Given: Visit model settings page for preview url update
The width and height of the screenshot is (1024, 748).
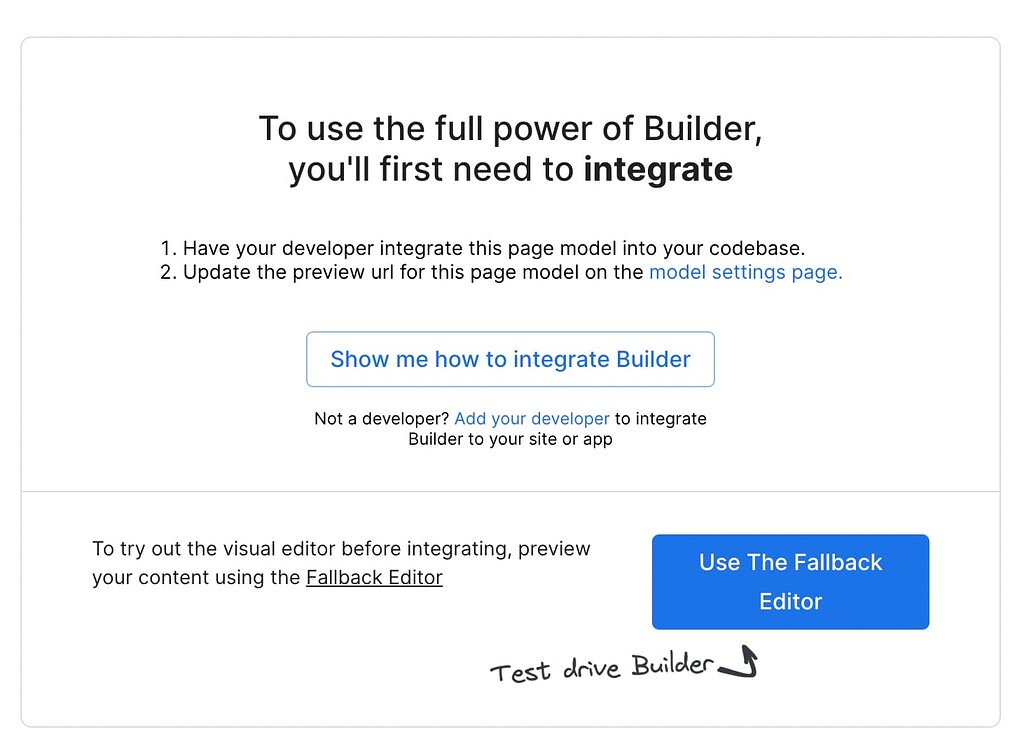Looking at the screenshot, I should 744,272.
